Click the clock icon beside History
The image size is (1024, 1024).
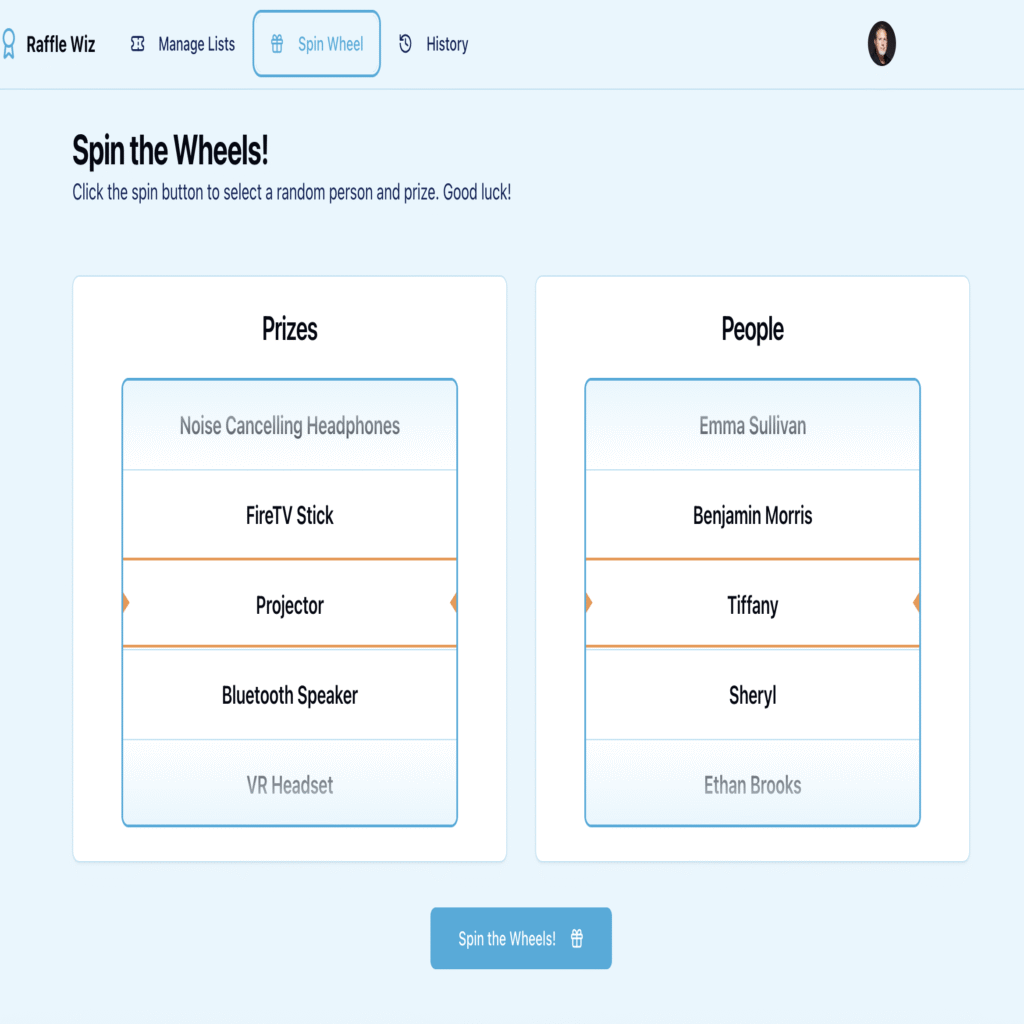coord(405,44)
